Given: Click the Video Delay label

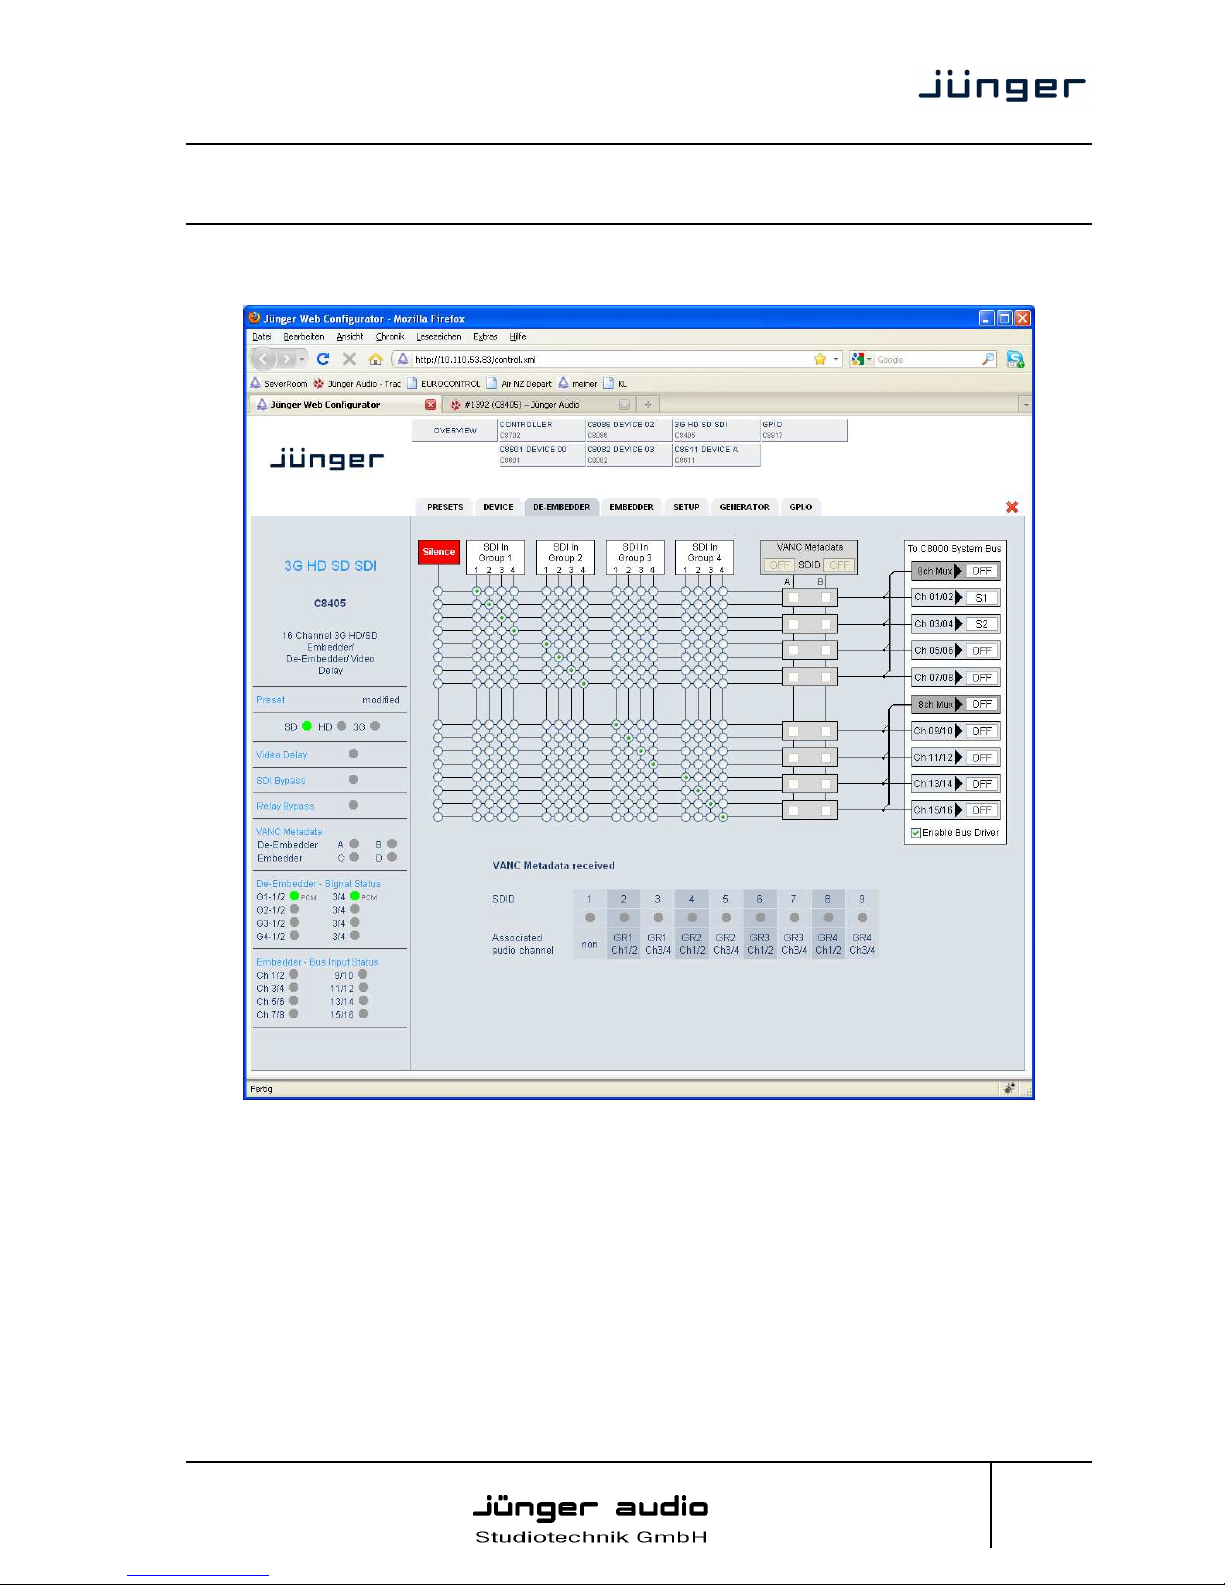Looking at the screenshot, I should tap(282, 755).
